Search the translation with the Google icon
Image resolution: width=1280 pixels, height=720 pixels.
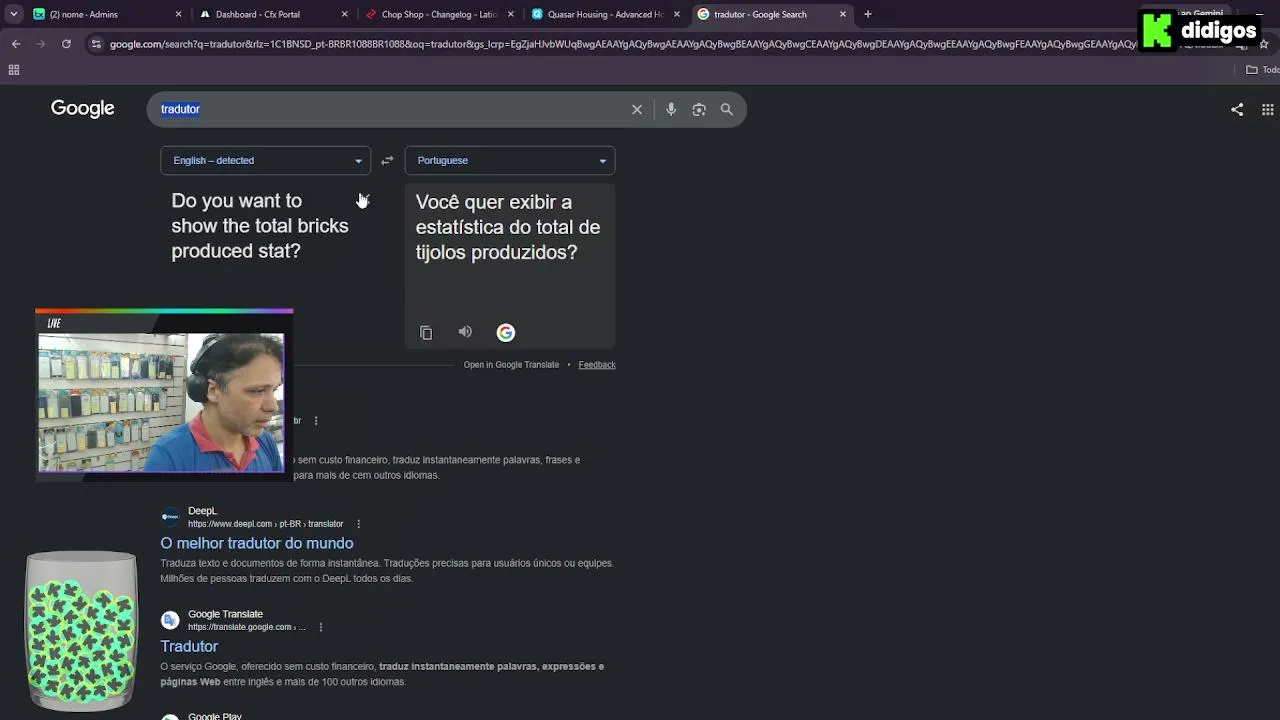pos(506,332)
